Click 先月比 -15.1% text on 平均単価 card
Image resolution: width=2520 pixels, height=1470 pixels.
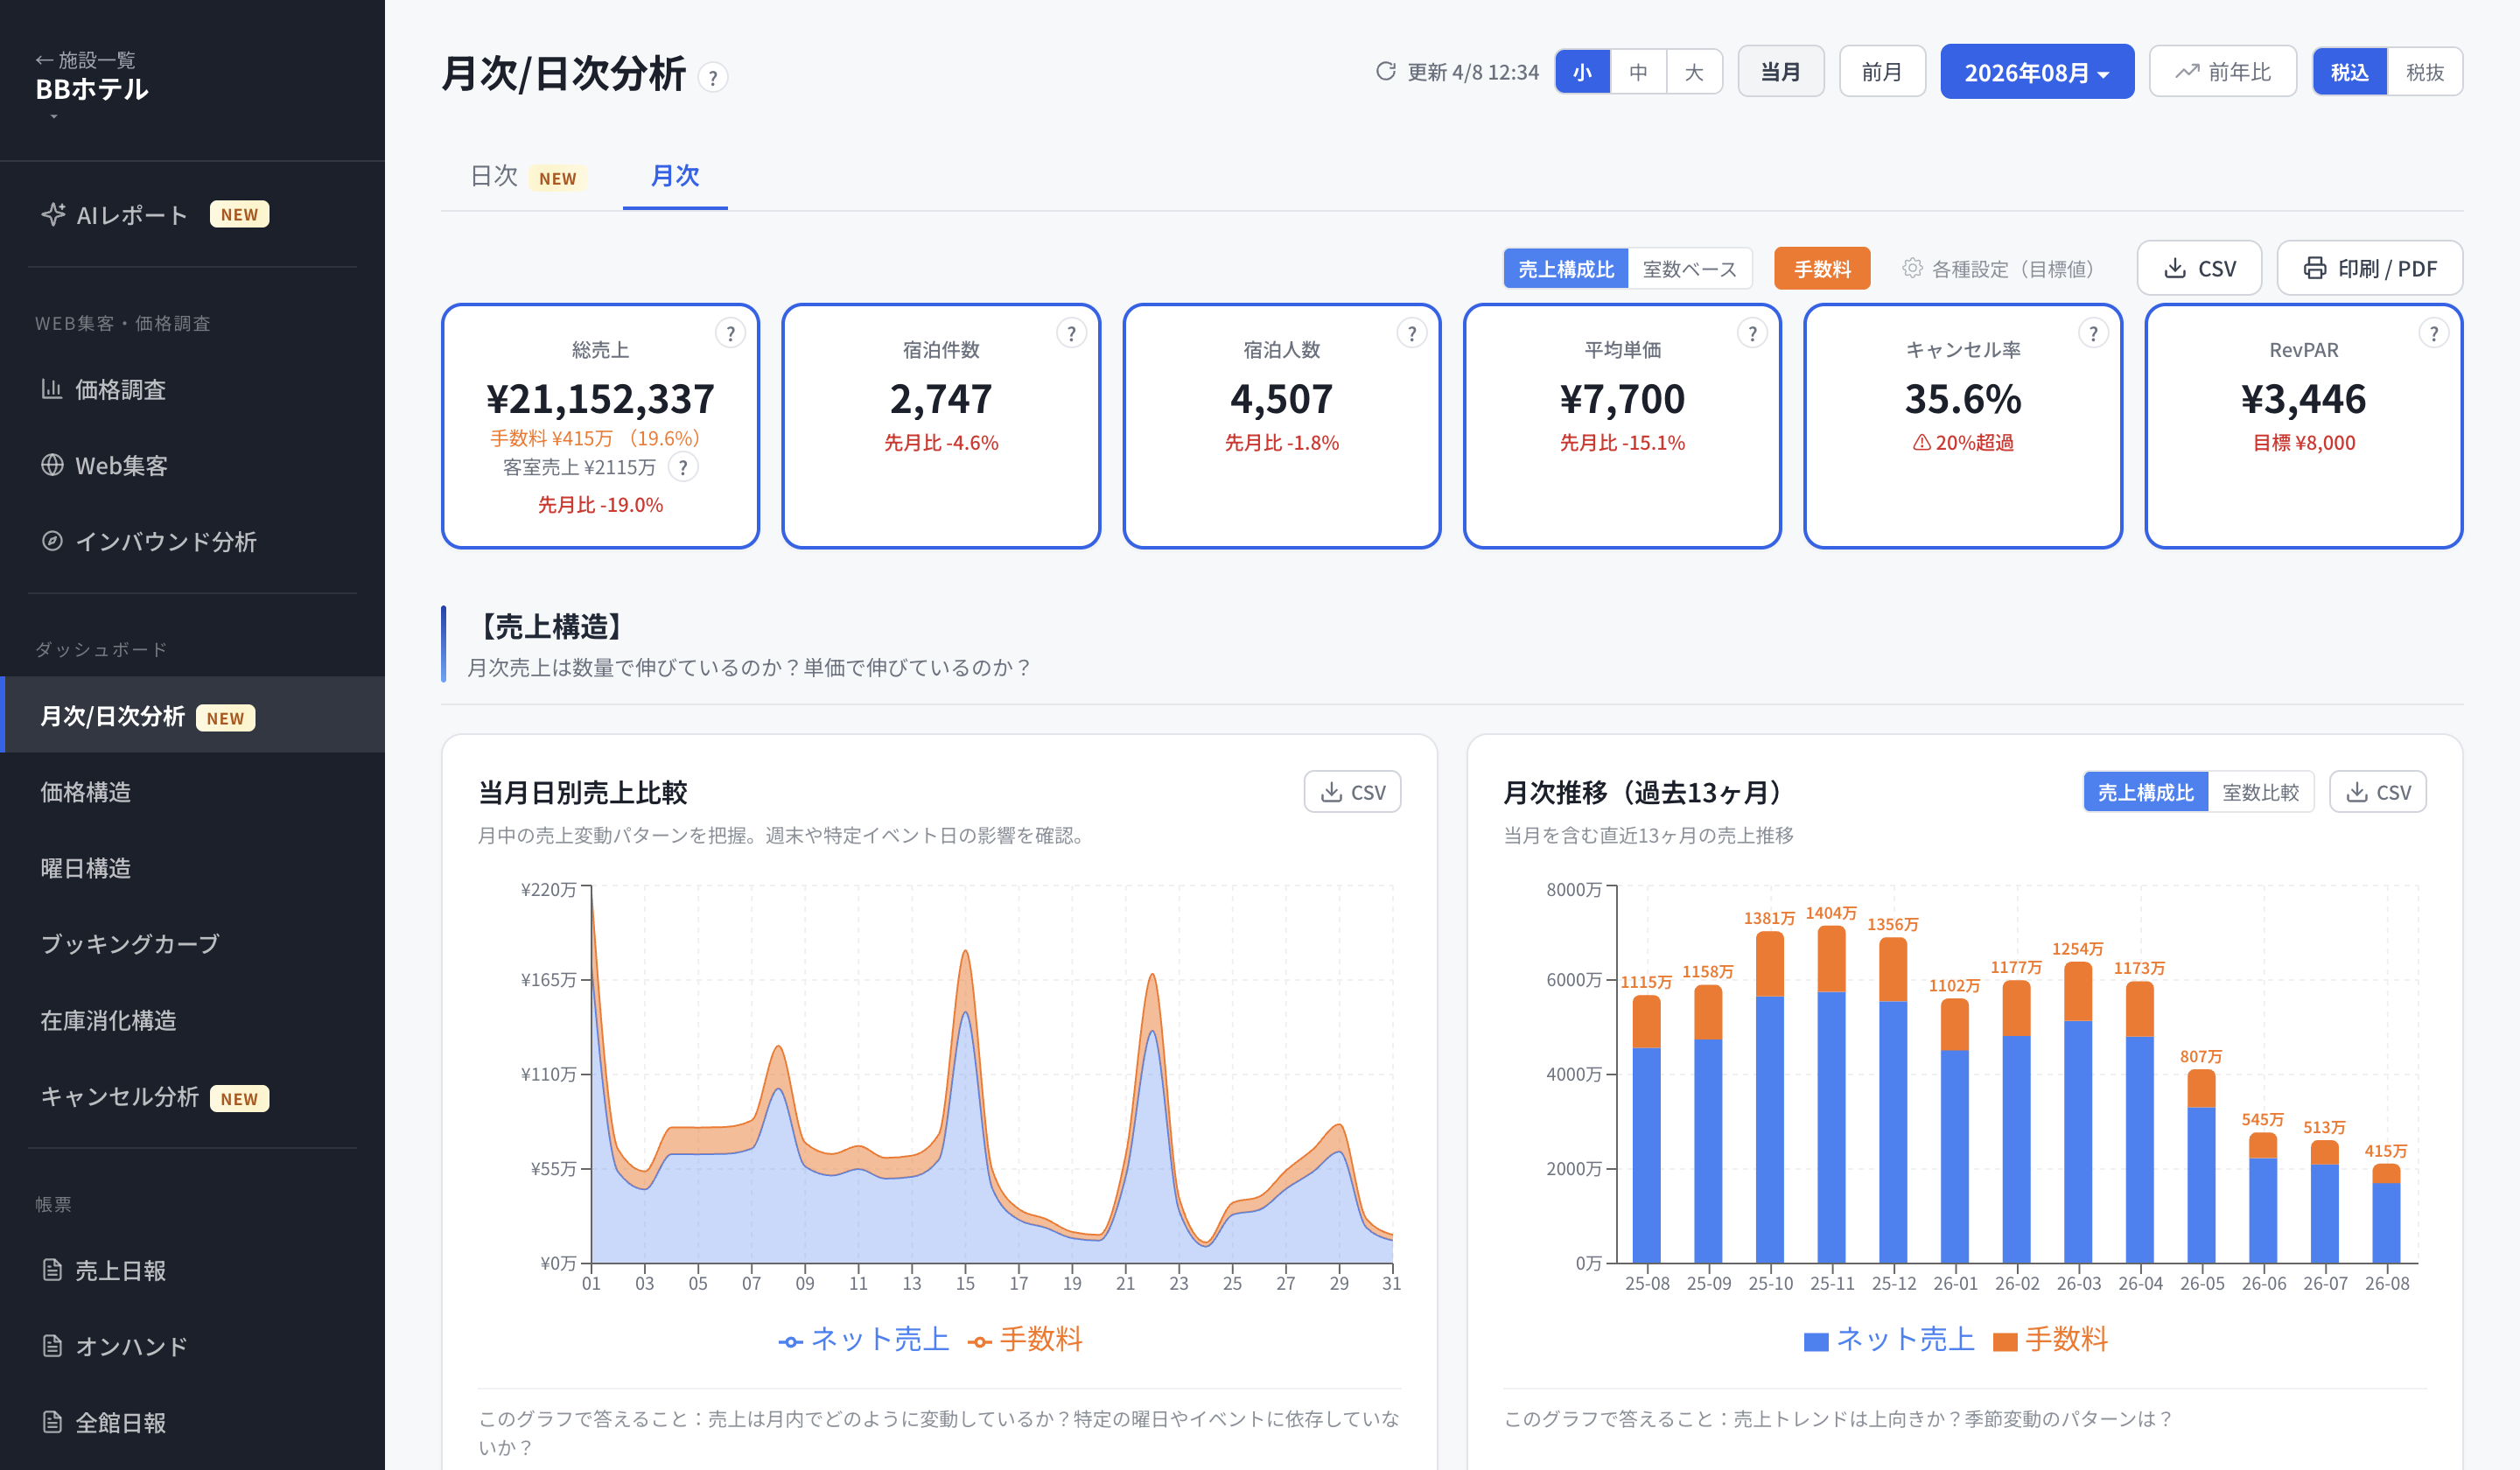(1622, 443)
